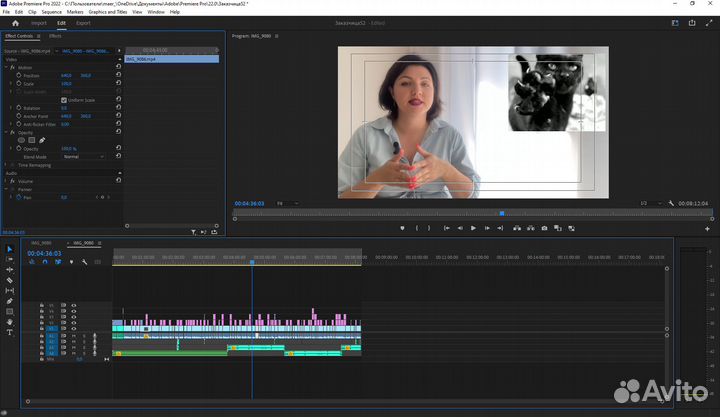Go to In point

(446, 228)
